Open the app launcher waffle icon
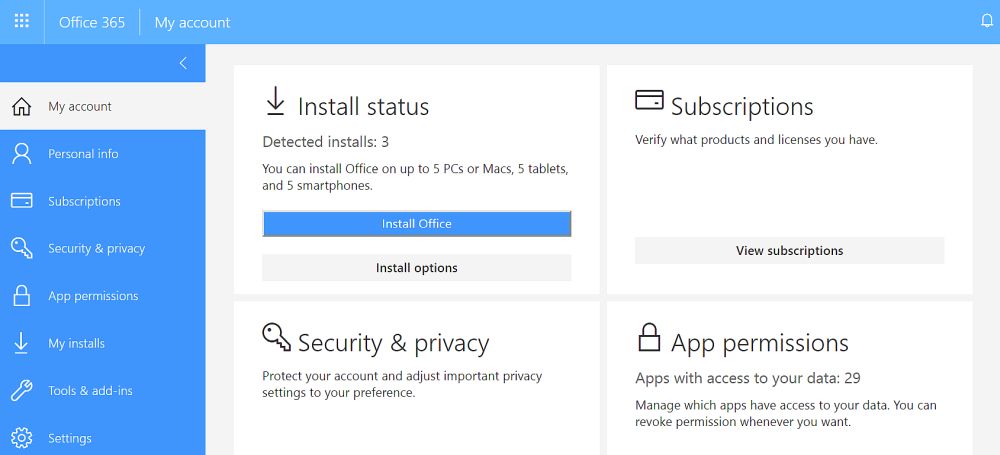 click(22, 21)
